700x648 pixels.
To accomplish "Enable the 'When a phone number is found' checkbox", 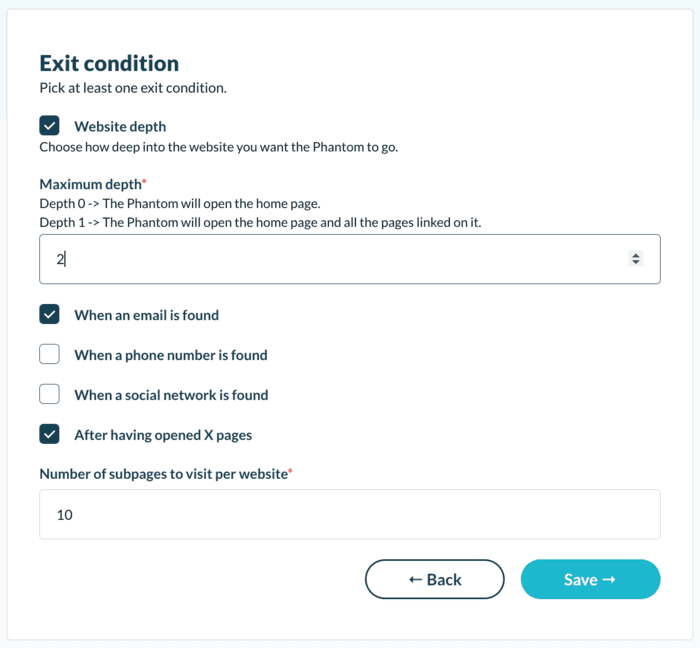I will 49,354.
